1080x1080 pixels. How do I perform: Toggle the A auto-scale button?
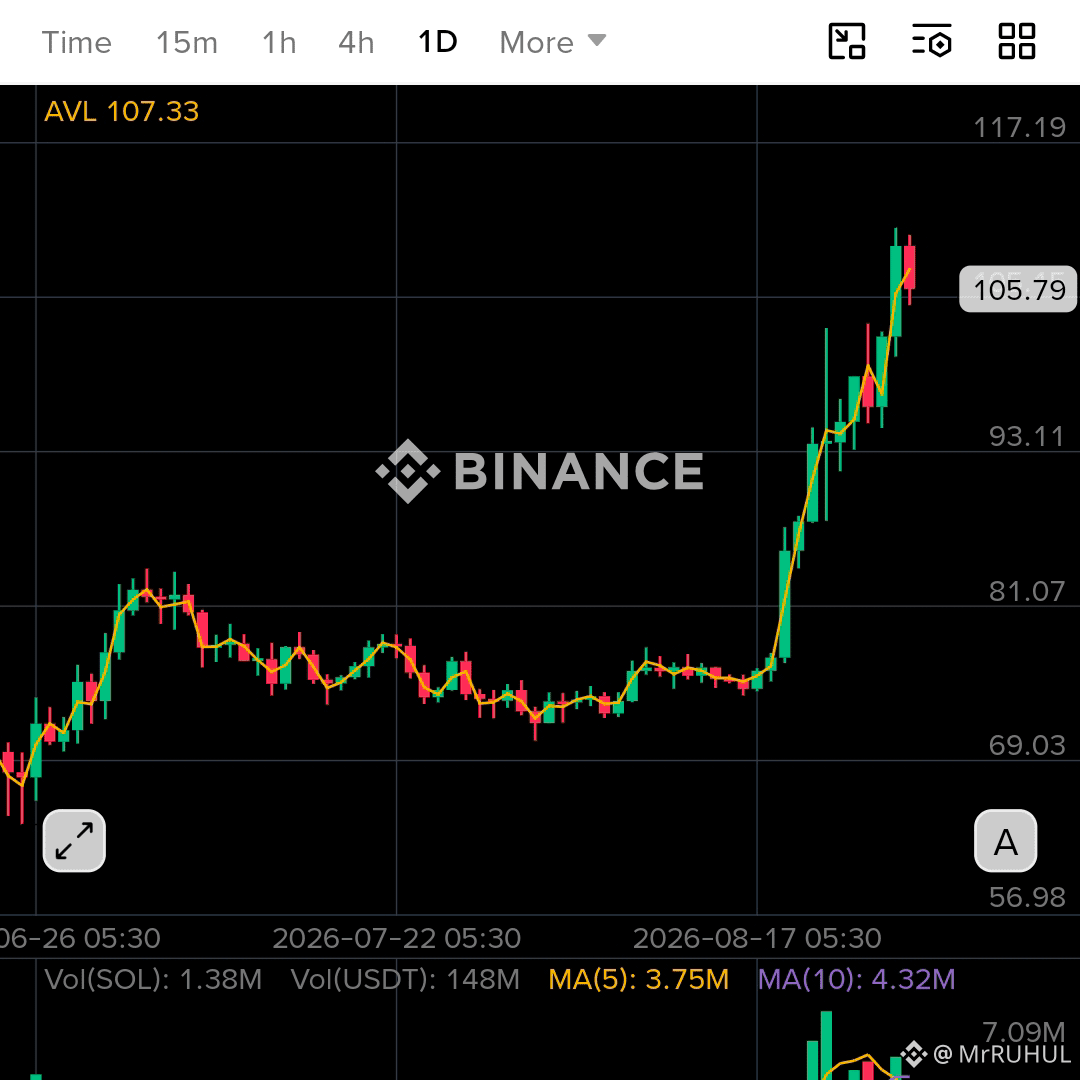pos(1006,840)
